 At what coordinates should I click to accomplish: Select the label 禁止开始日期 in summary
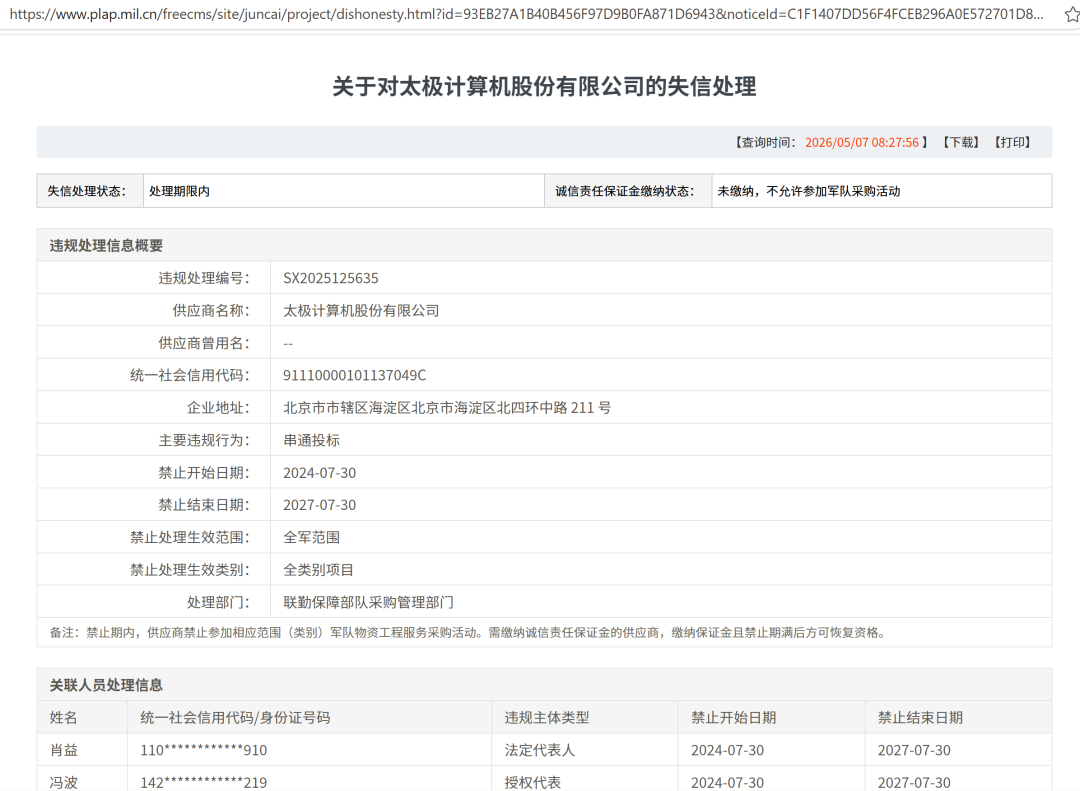(x=204, y=473)
